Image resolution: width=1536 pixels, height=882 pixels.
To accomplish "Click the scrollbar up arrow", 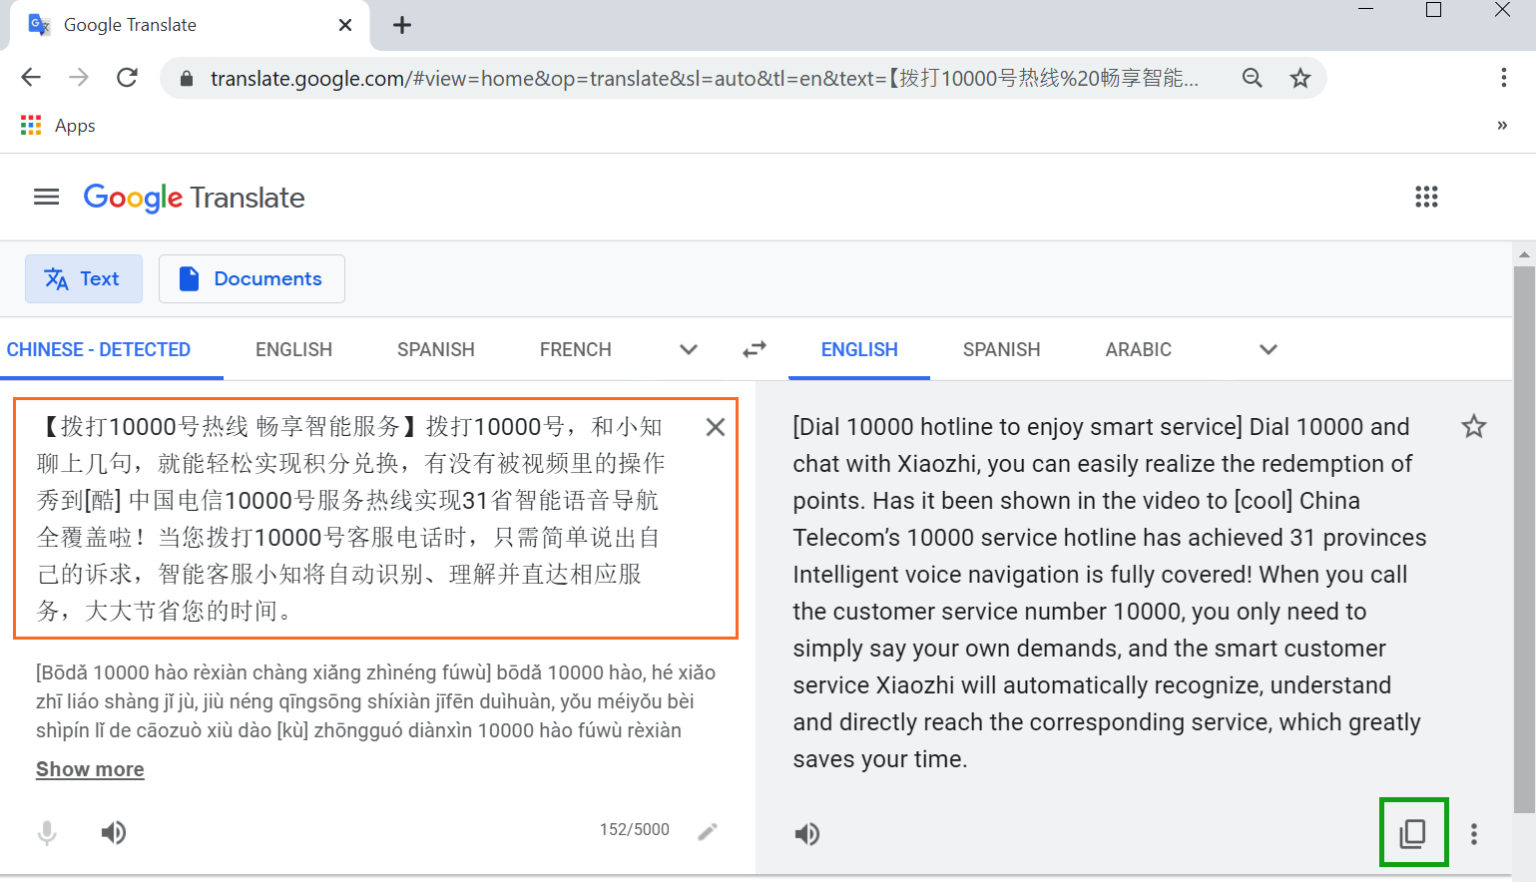I will pyautogui.click(x=1524, y=254).
